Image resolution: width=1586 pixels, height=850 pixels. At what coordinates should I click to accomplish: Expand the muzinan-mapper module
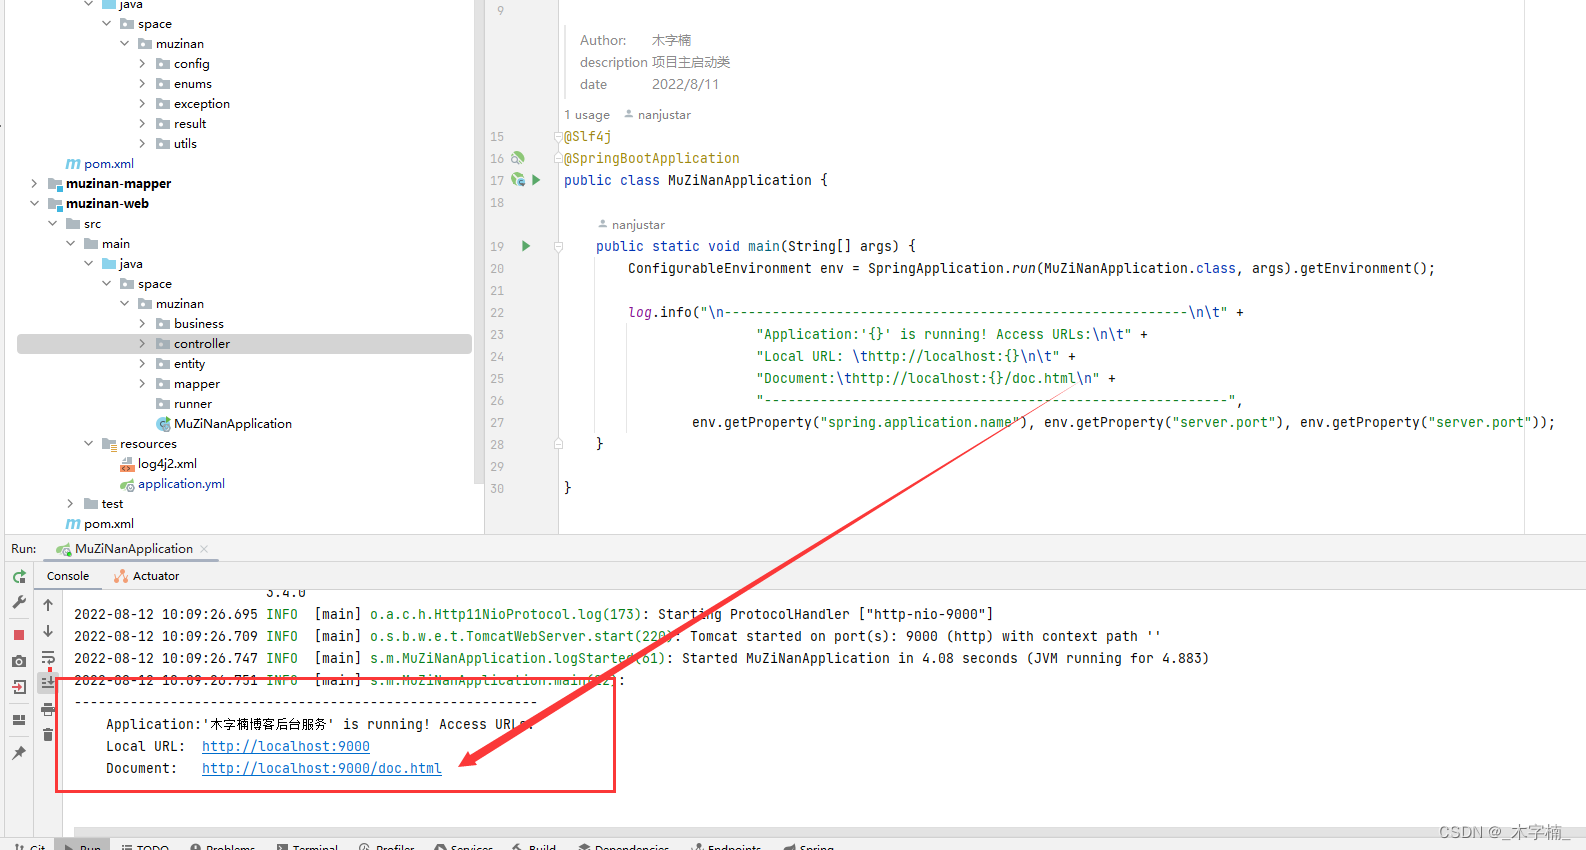(35, 184)
